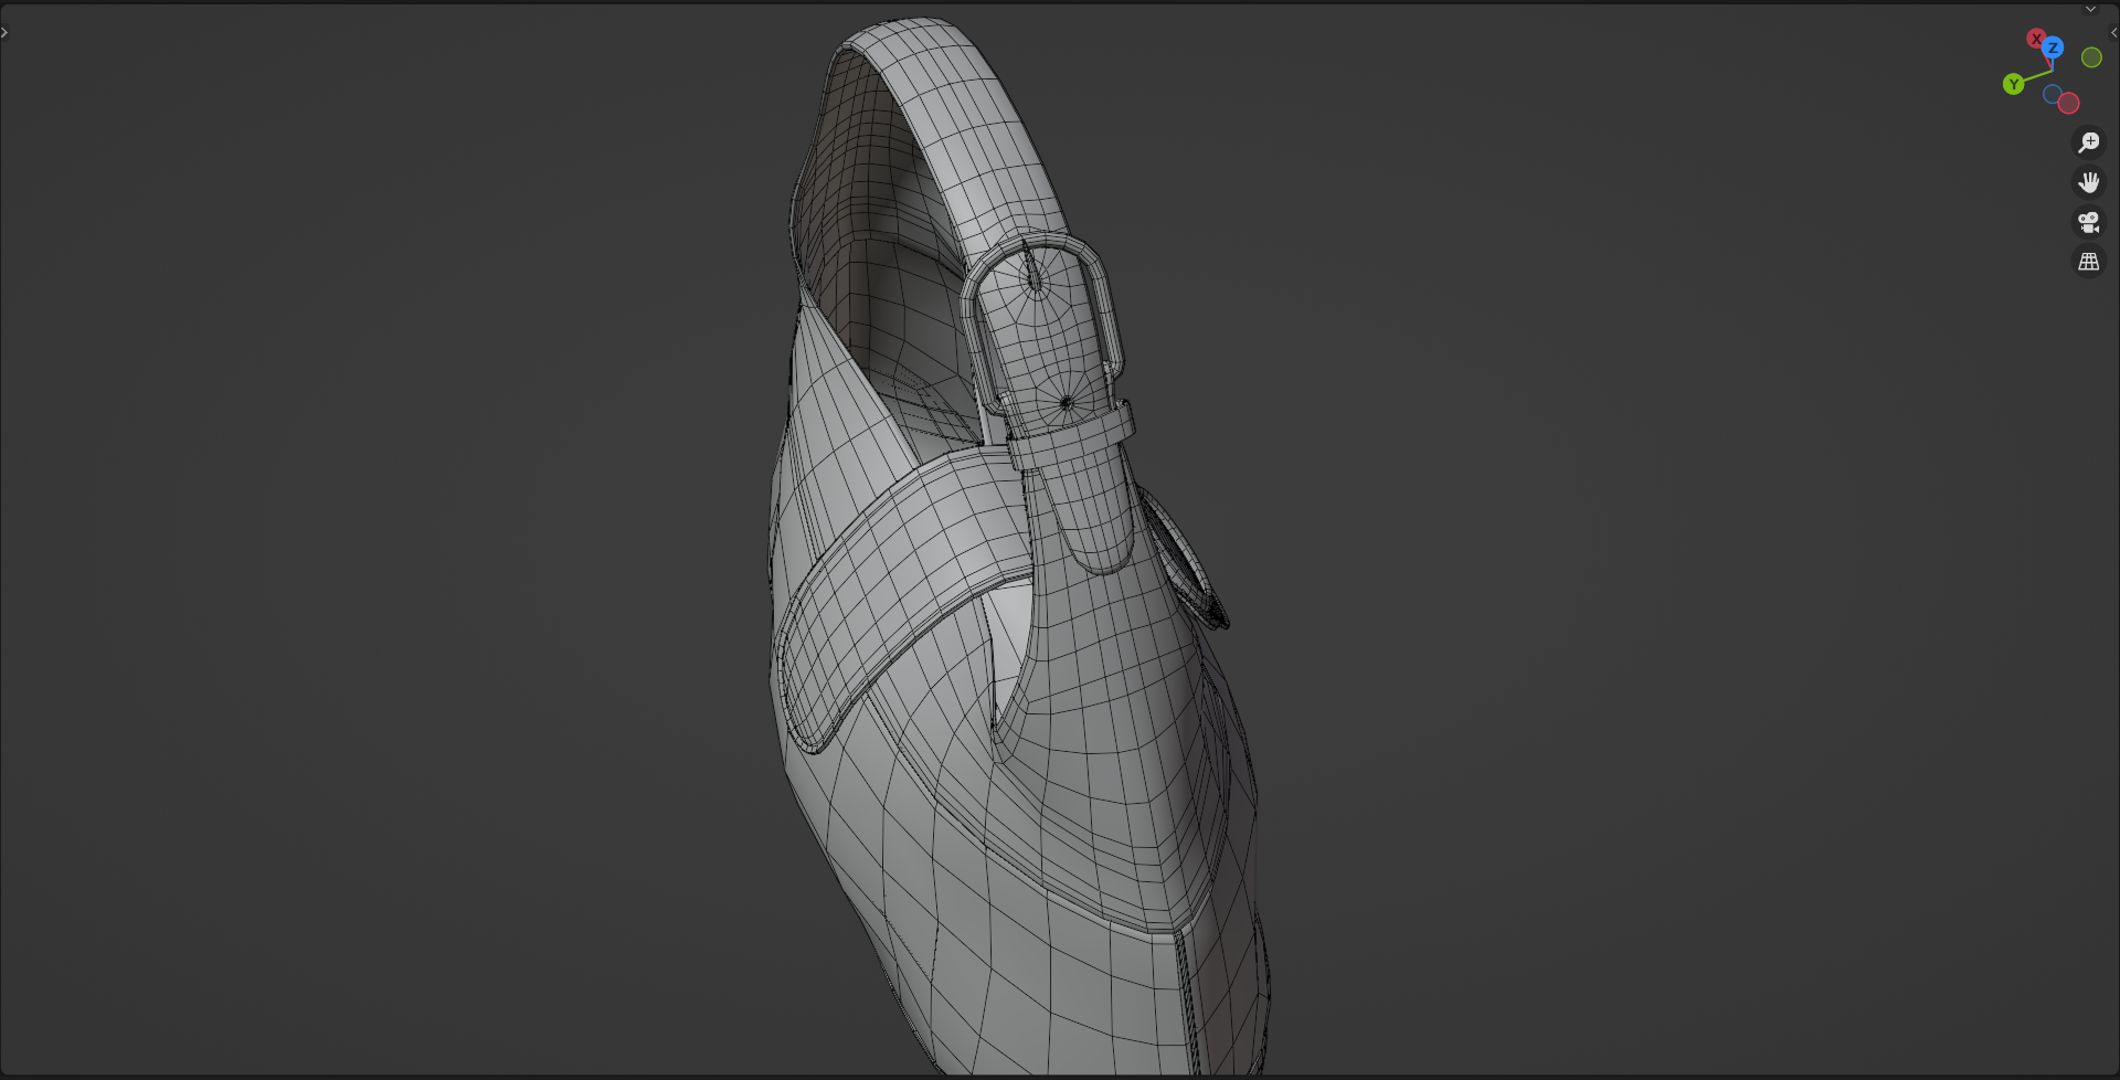The width and height of the screenshot is (2120, 1080).
Task: Click the blue Z axis gizmo ball
Action: (2053, 48)
